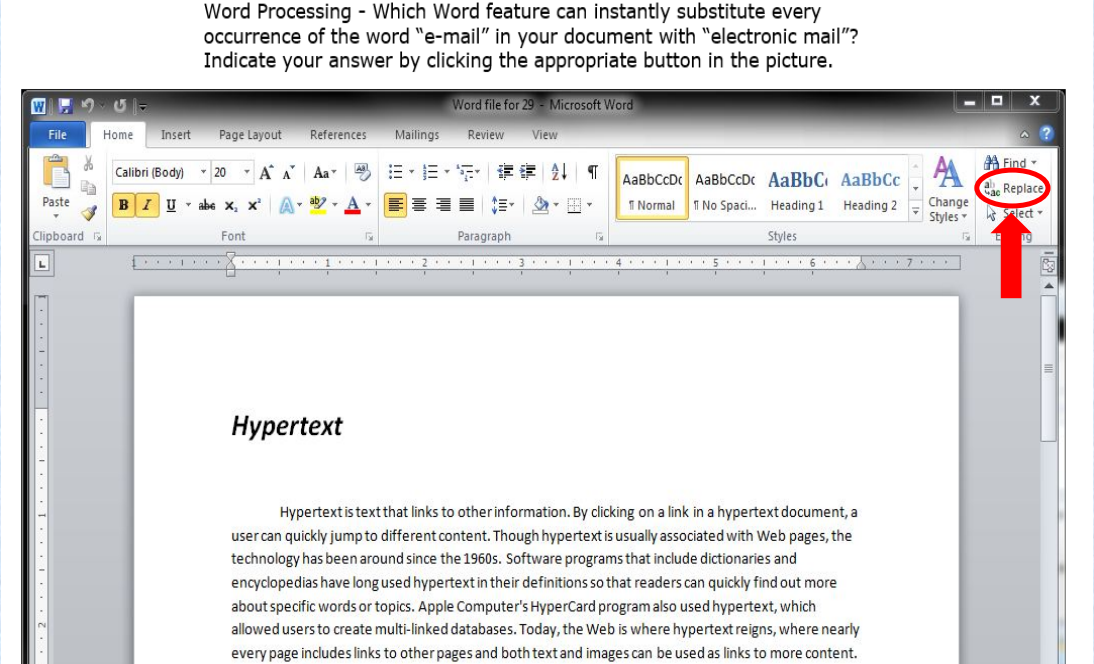Click Shrink Font icon
1094x664 pixels.
click(x=289, y=172)
